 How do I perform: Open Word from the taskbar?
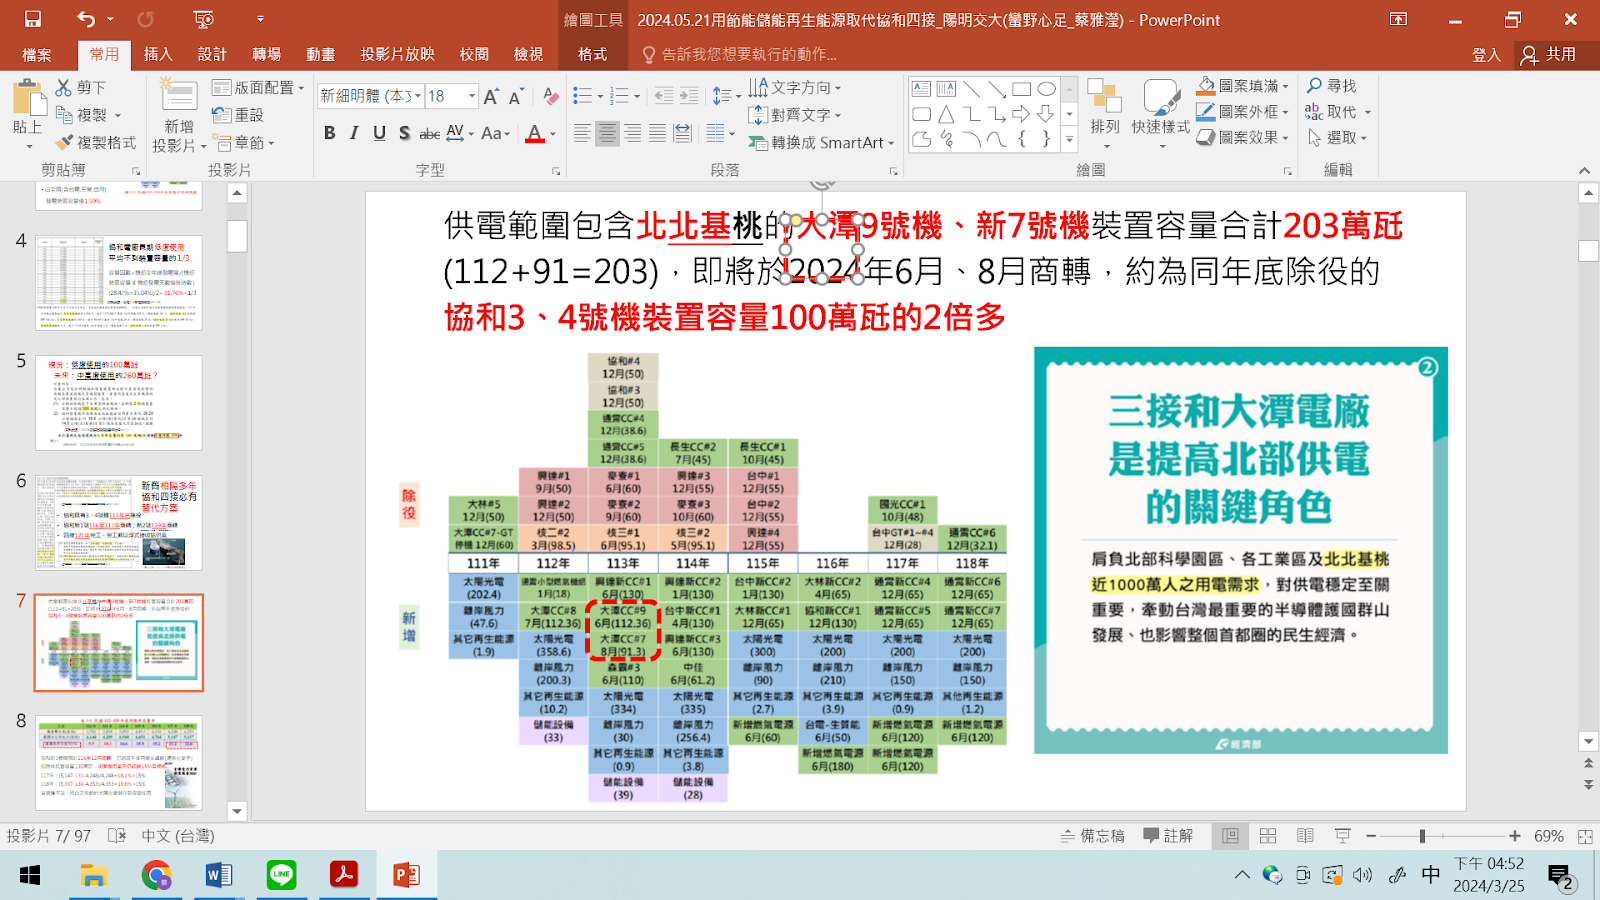pos(219,876)
